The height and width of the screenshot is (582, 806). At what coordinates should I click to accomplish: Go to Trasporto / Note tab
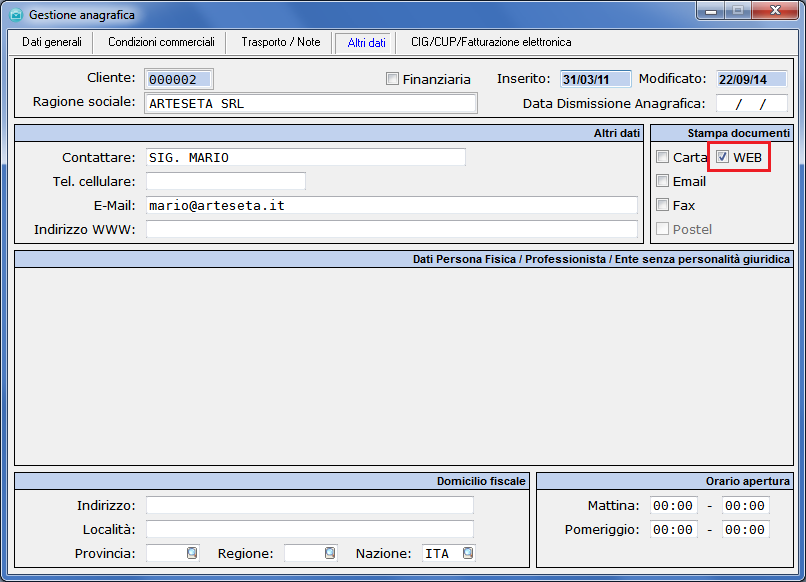coord(280,42)
